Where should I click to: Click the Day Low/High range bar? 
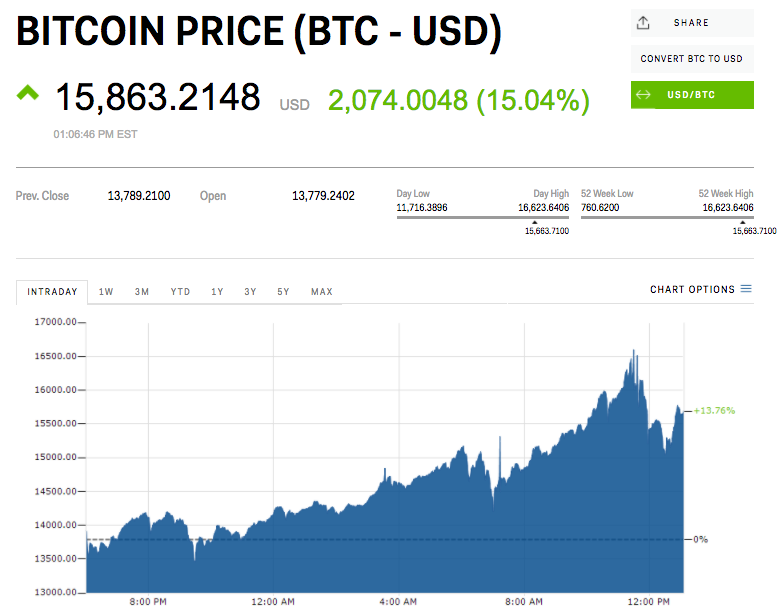pos(483,217)
